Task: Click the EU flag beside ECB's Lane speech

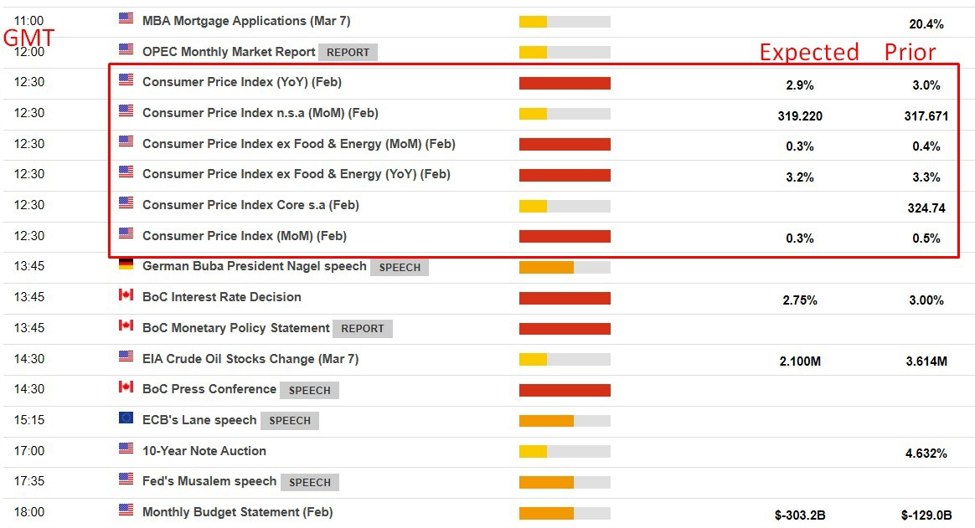Action: 126,417
